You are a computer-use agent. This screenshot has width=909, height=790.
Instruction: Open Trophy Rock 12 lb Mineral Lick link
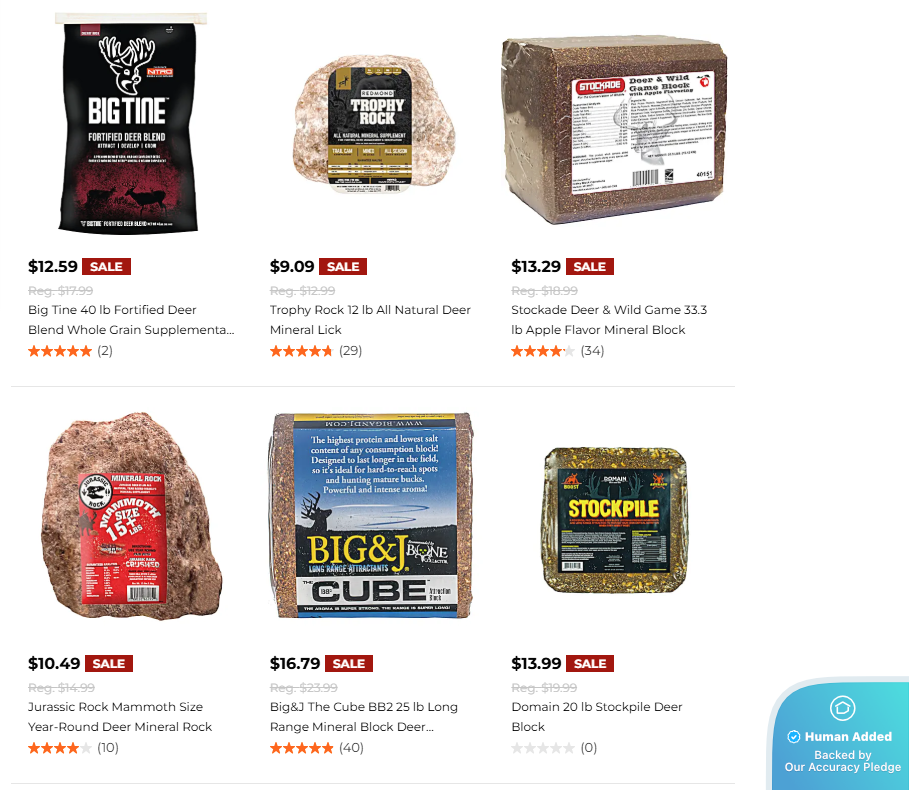click(370, 320)
